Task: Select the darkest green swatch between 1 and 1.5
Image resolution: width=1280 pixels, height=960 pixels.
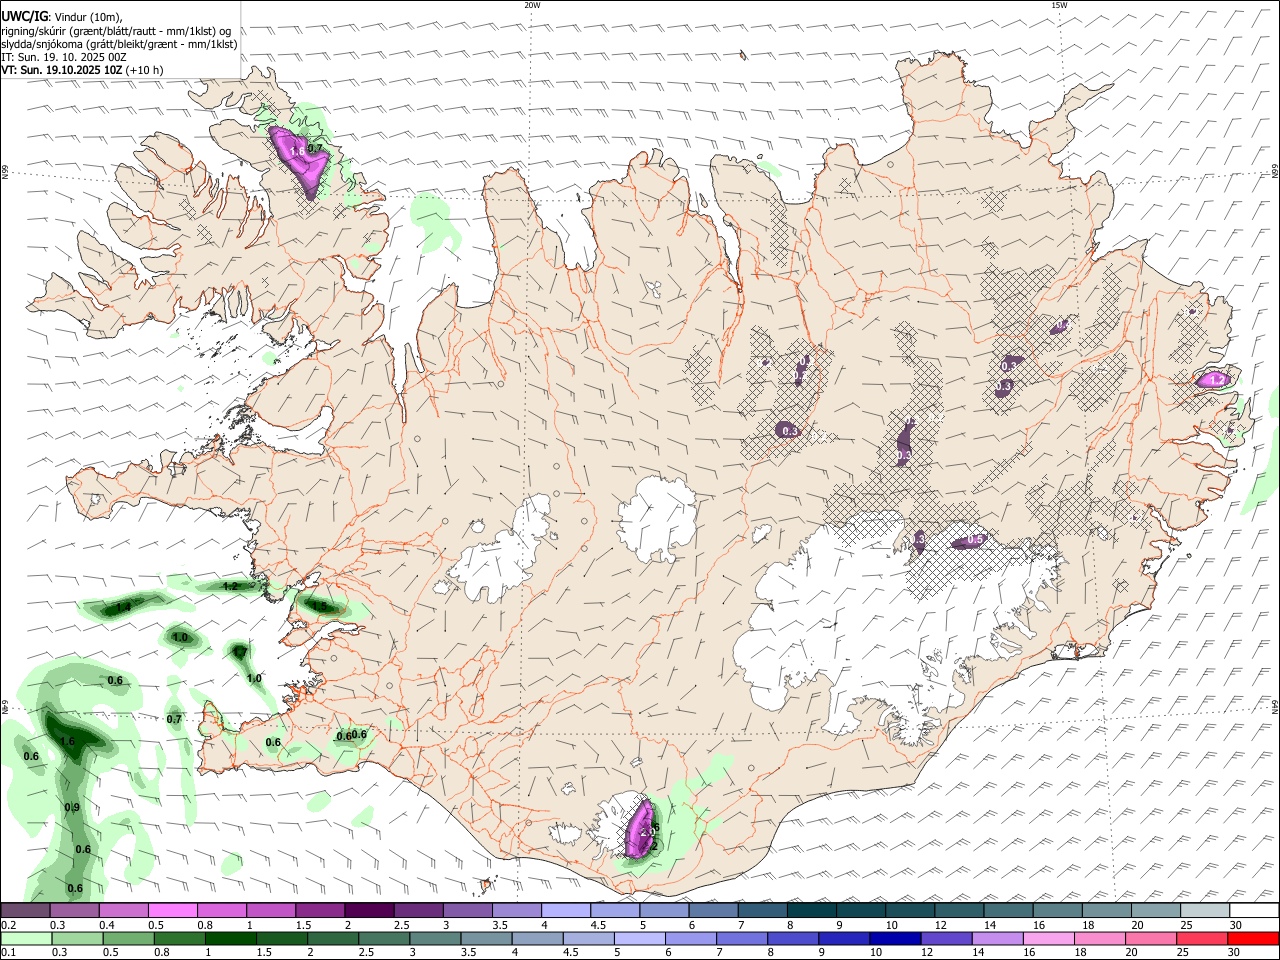Action: click(230, 938)
